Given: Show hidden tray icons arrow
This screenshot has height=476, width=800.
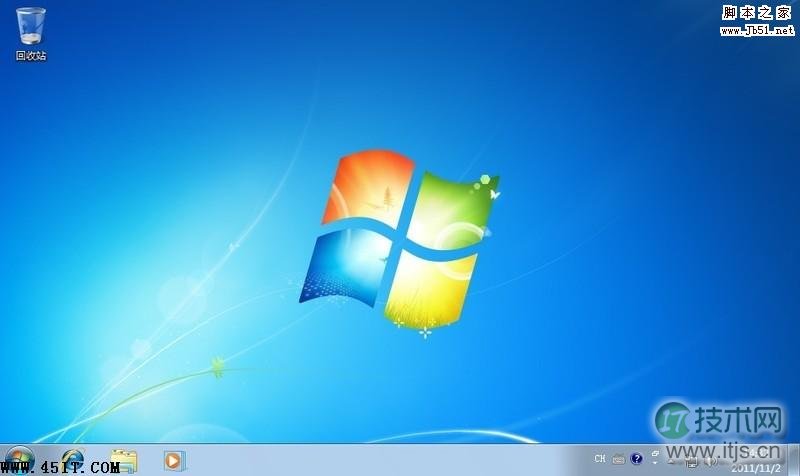Looking at the screenshot, I should click(671, 461).
